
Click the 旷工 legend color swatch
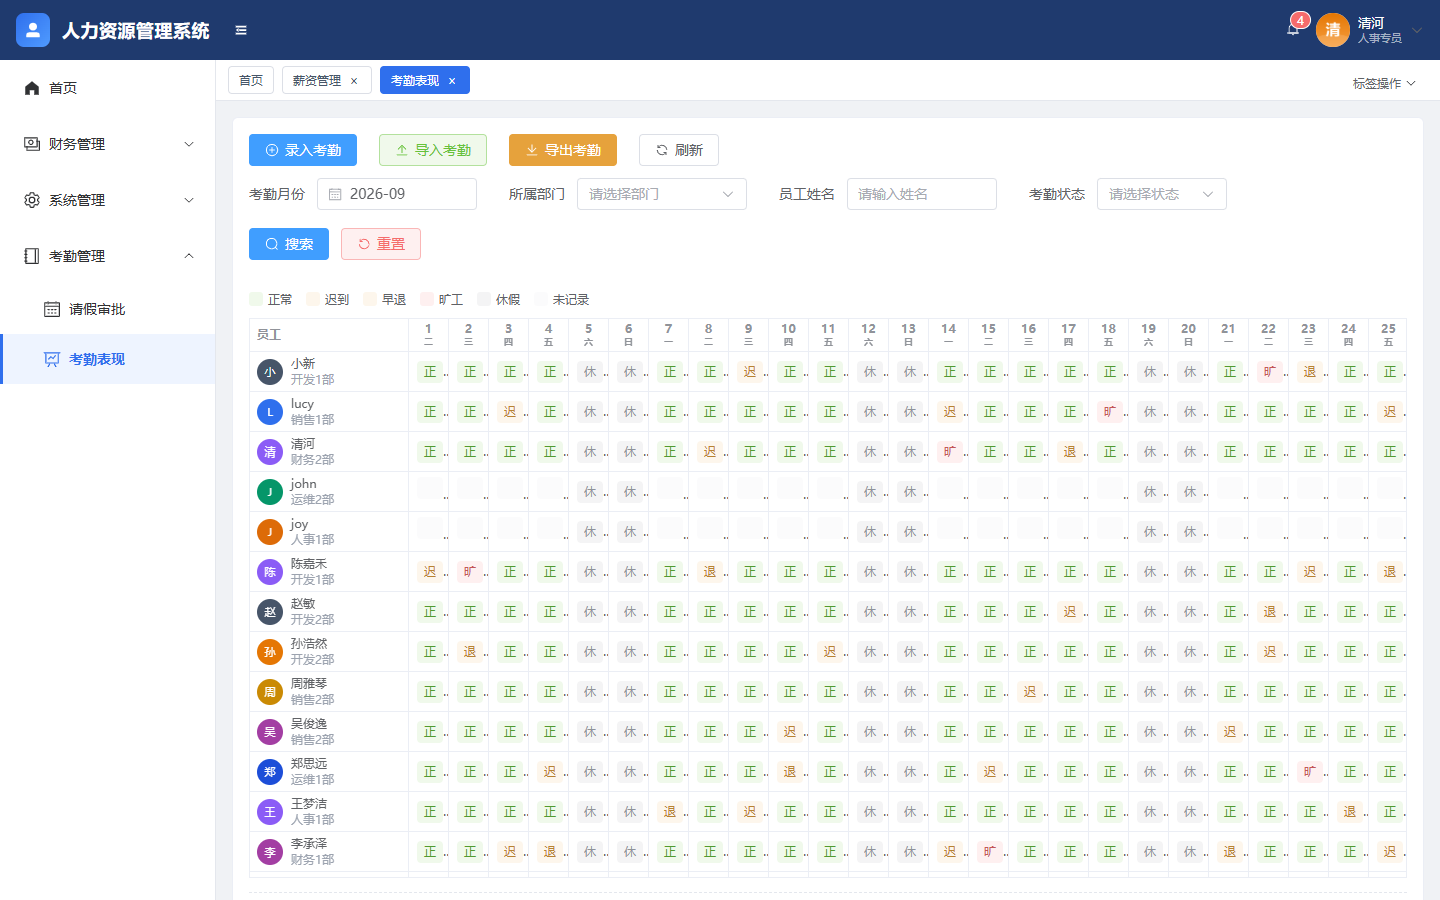[x=427, y=299]
